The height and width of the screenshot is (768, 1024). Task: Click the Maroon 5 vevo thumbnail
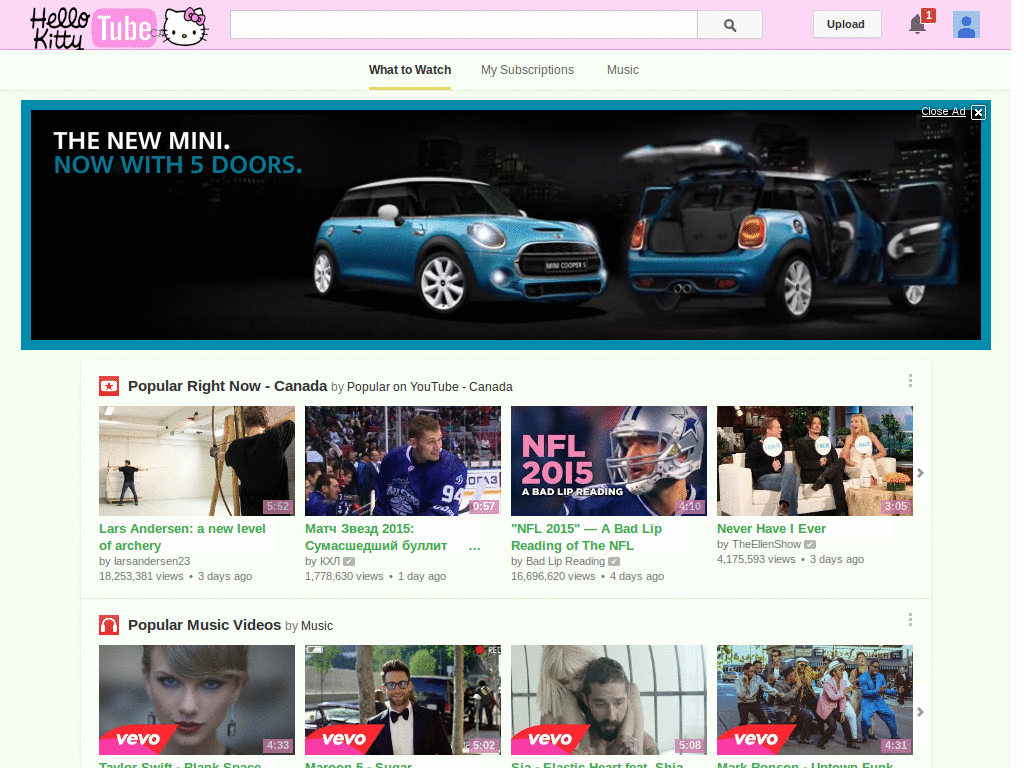point(403,700)
